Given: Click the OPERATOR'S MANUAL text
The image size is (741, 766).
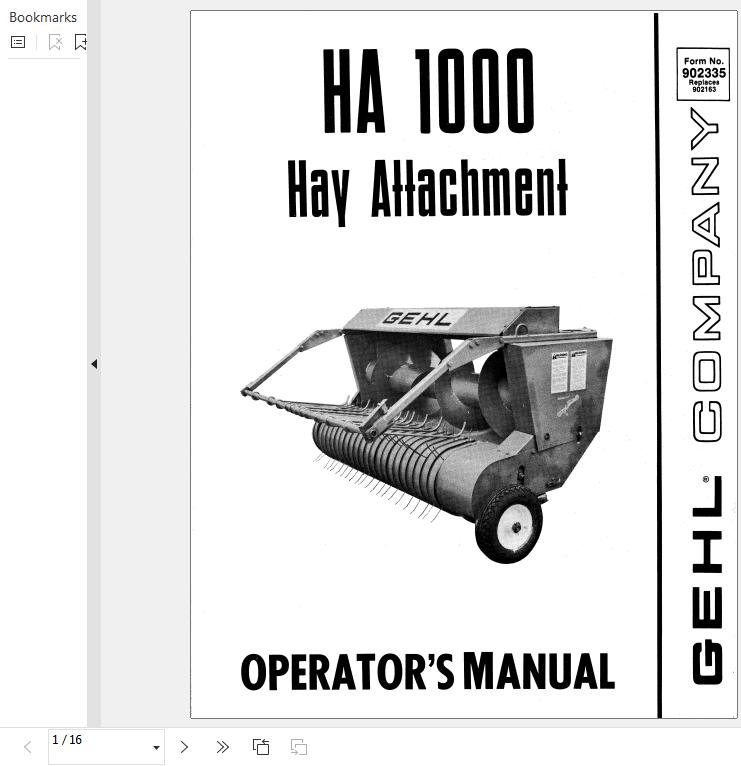Looking at the screenshot, I should click(x=428, y=672).
